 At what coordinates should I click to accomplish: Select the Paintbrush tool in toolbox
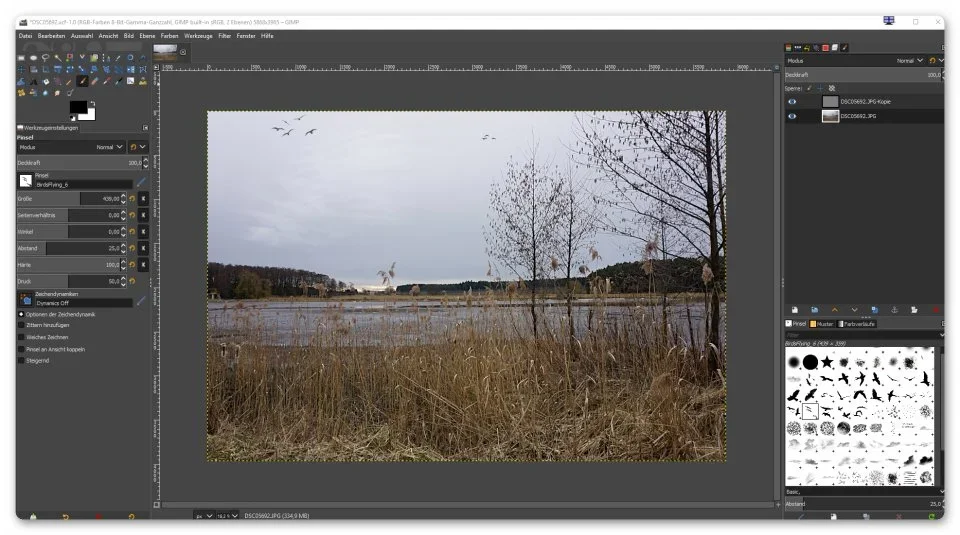pyautogui.click(x=82, y=81)
